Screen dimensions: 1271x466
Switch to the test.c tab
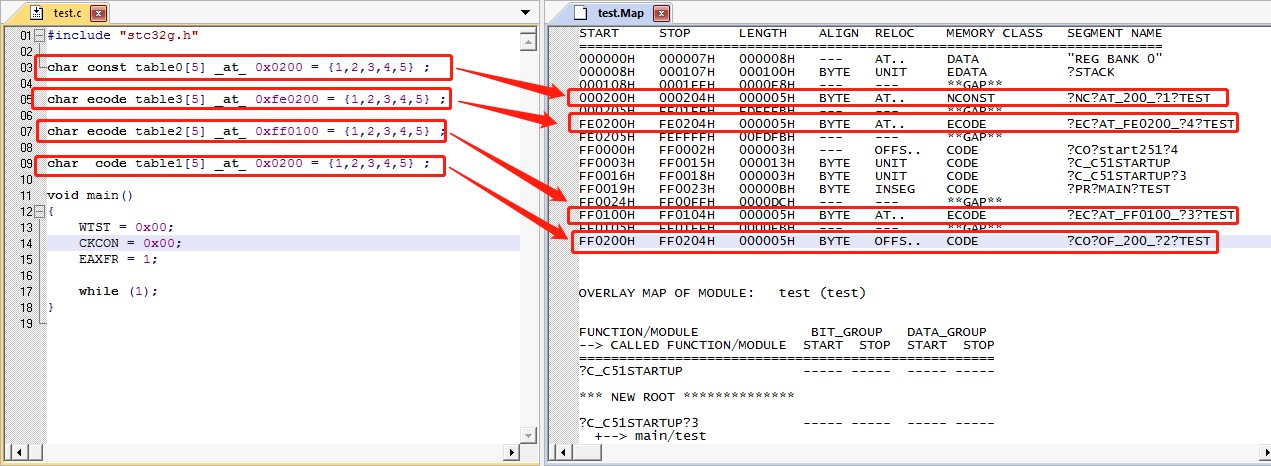68,13
